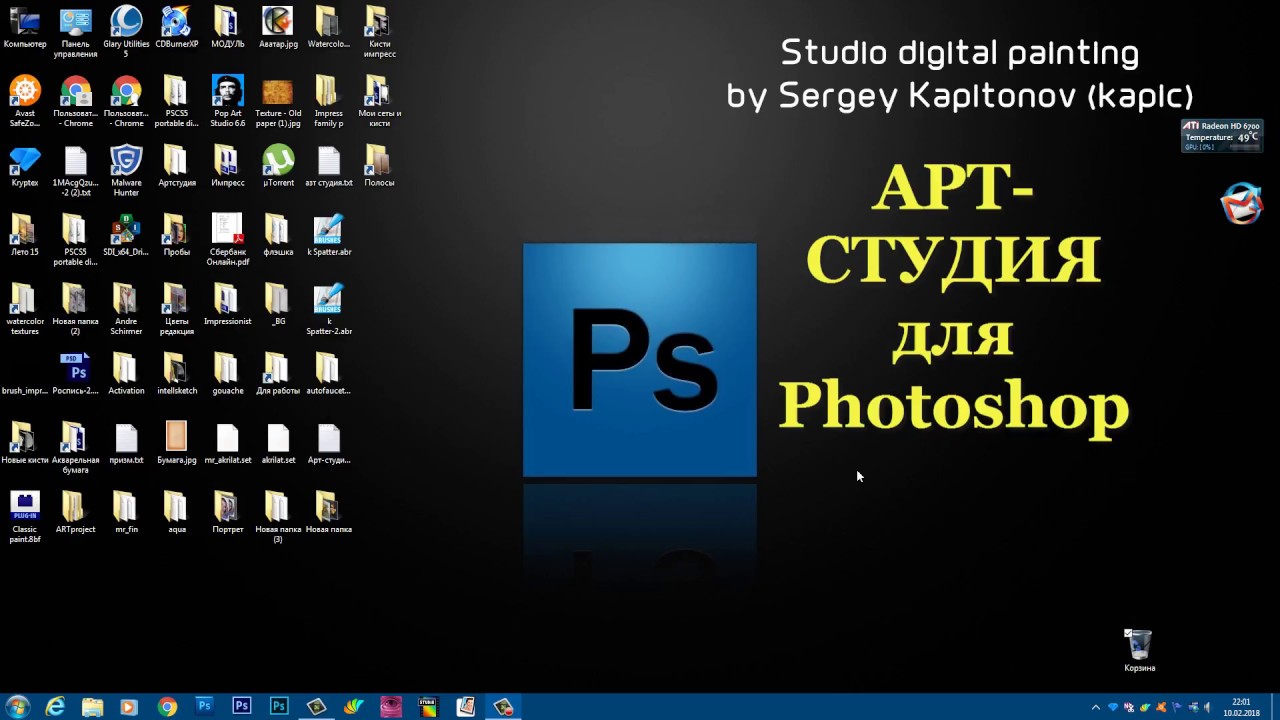Select the Новые кисти folder shortcut

click(x=25, y=443)
